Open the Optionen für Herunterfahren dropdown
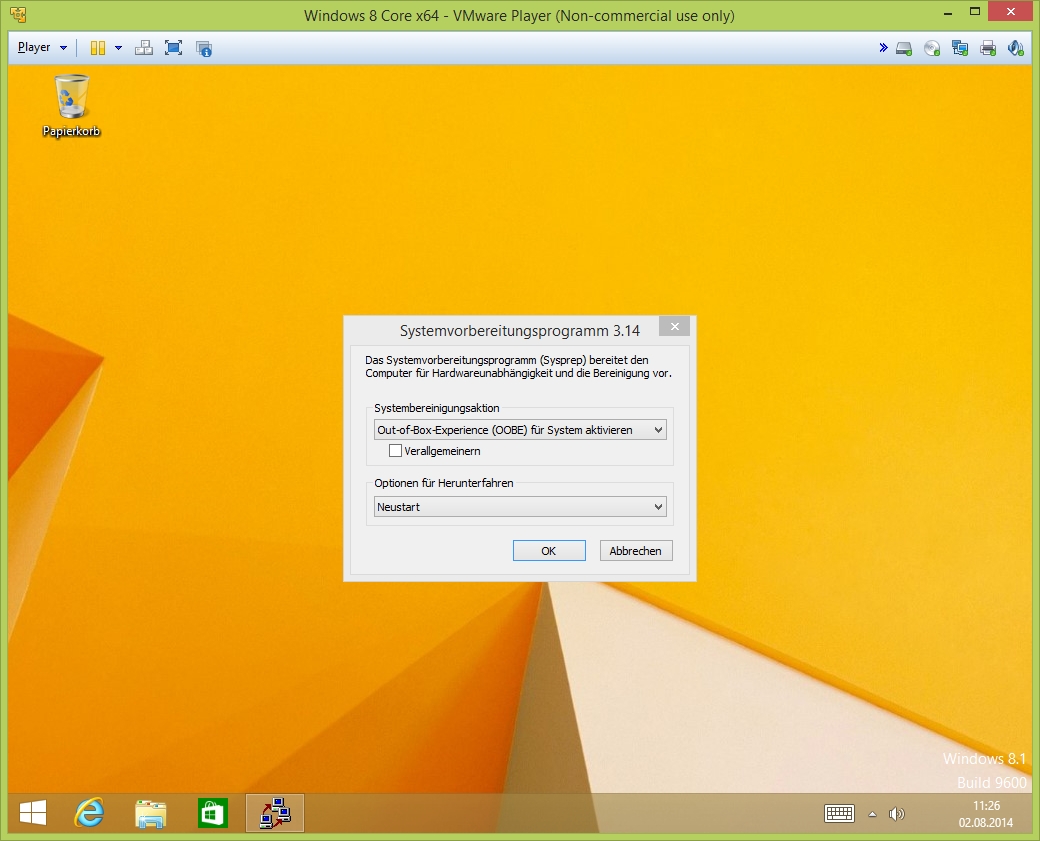The height and width of the screenshot is (841, 1040). click(520, 507)
